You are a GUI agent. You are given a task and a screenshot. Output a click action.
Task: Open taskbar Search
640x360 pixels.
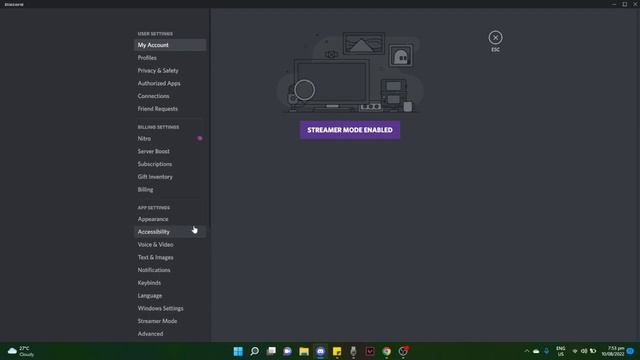click(255, 351)
